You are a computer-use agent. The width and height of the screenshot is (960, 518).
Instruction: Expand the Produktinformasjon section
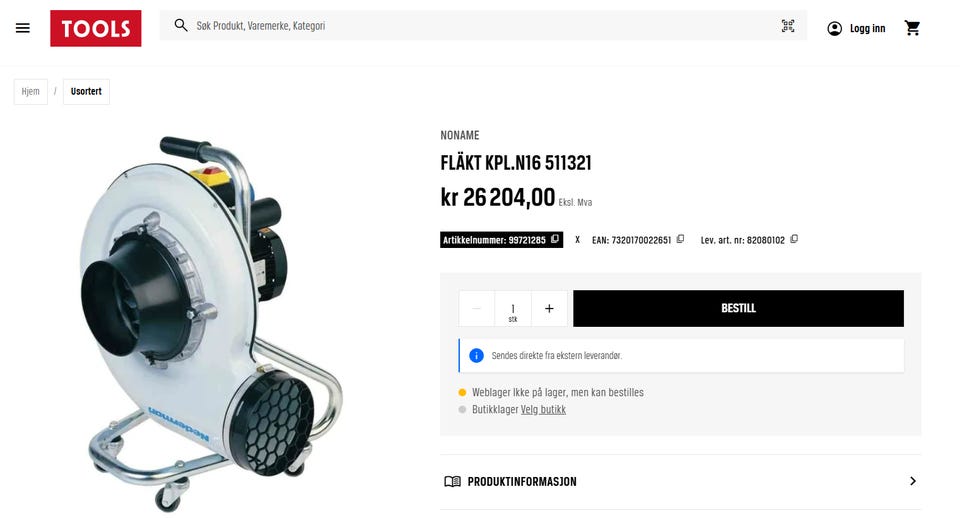[x=681, y=482]
